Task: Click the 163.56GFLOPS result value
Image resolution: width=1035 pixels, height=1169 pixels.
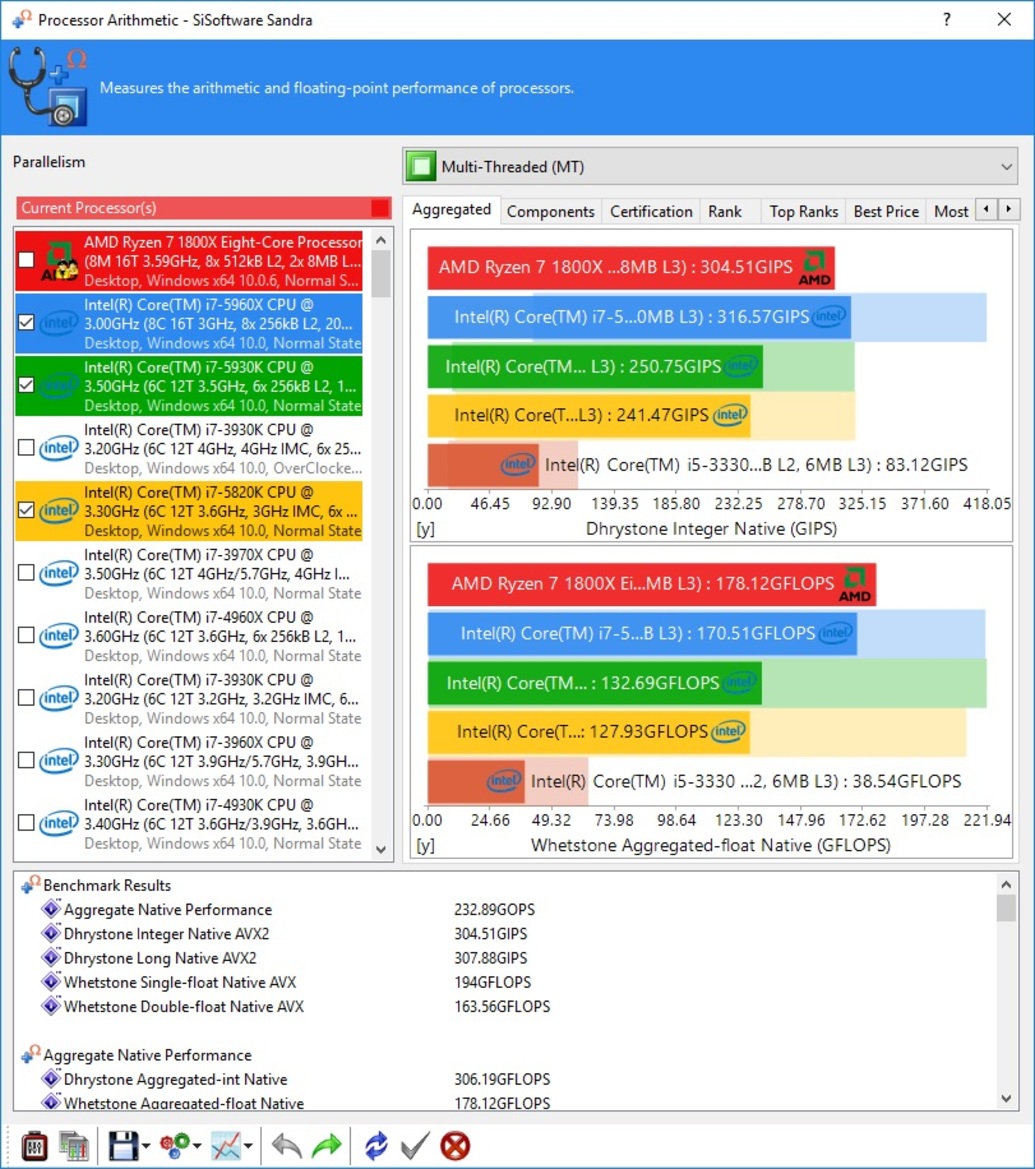Action: [x=502, y=1006]
